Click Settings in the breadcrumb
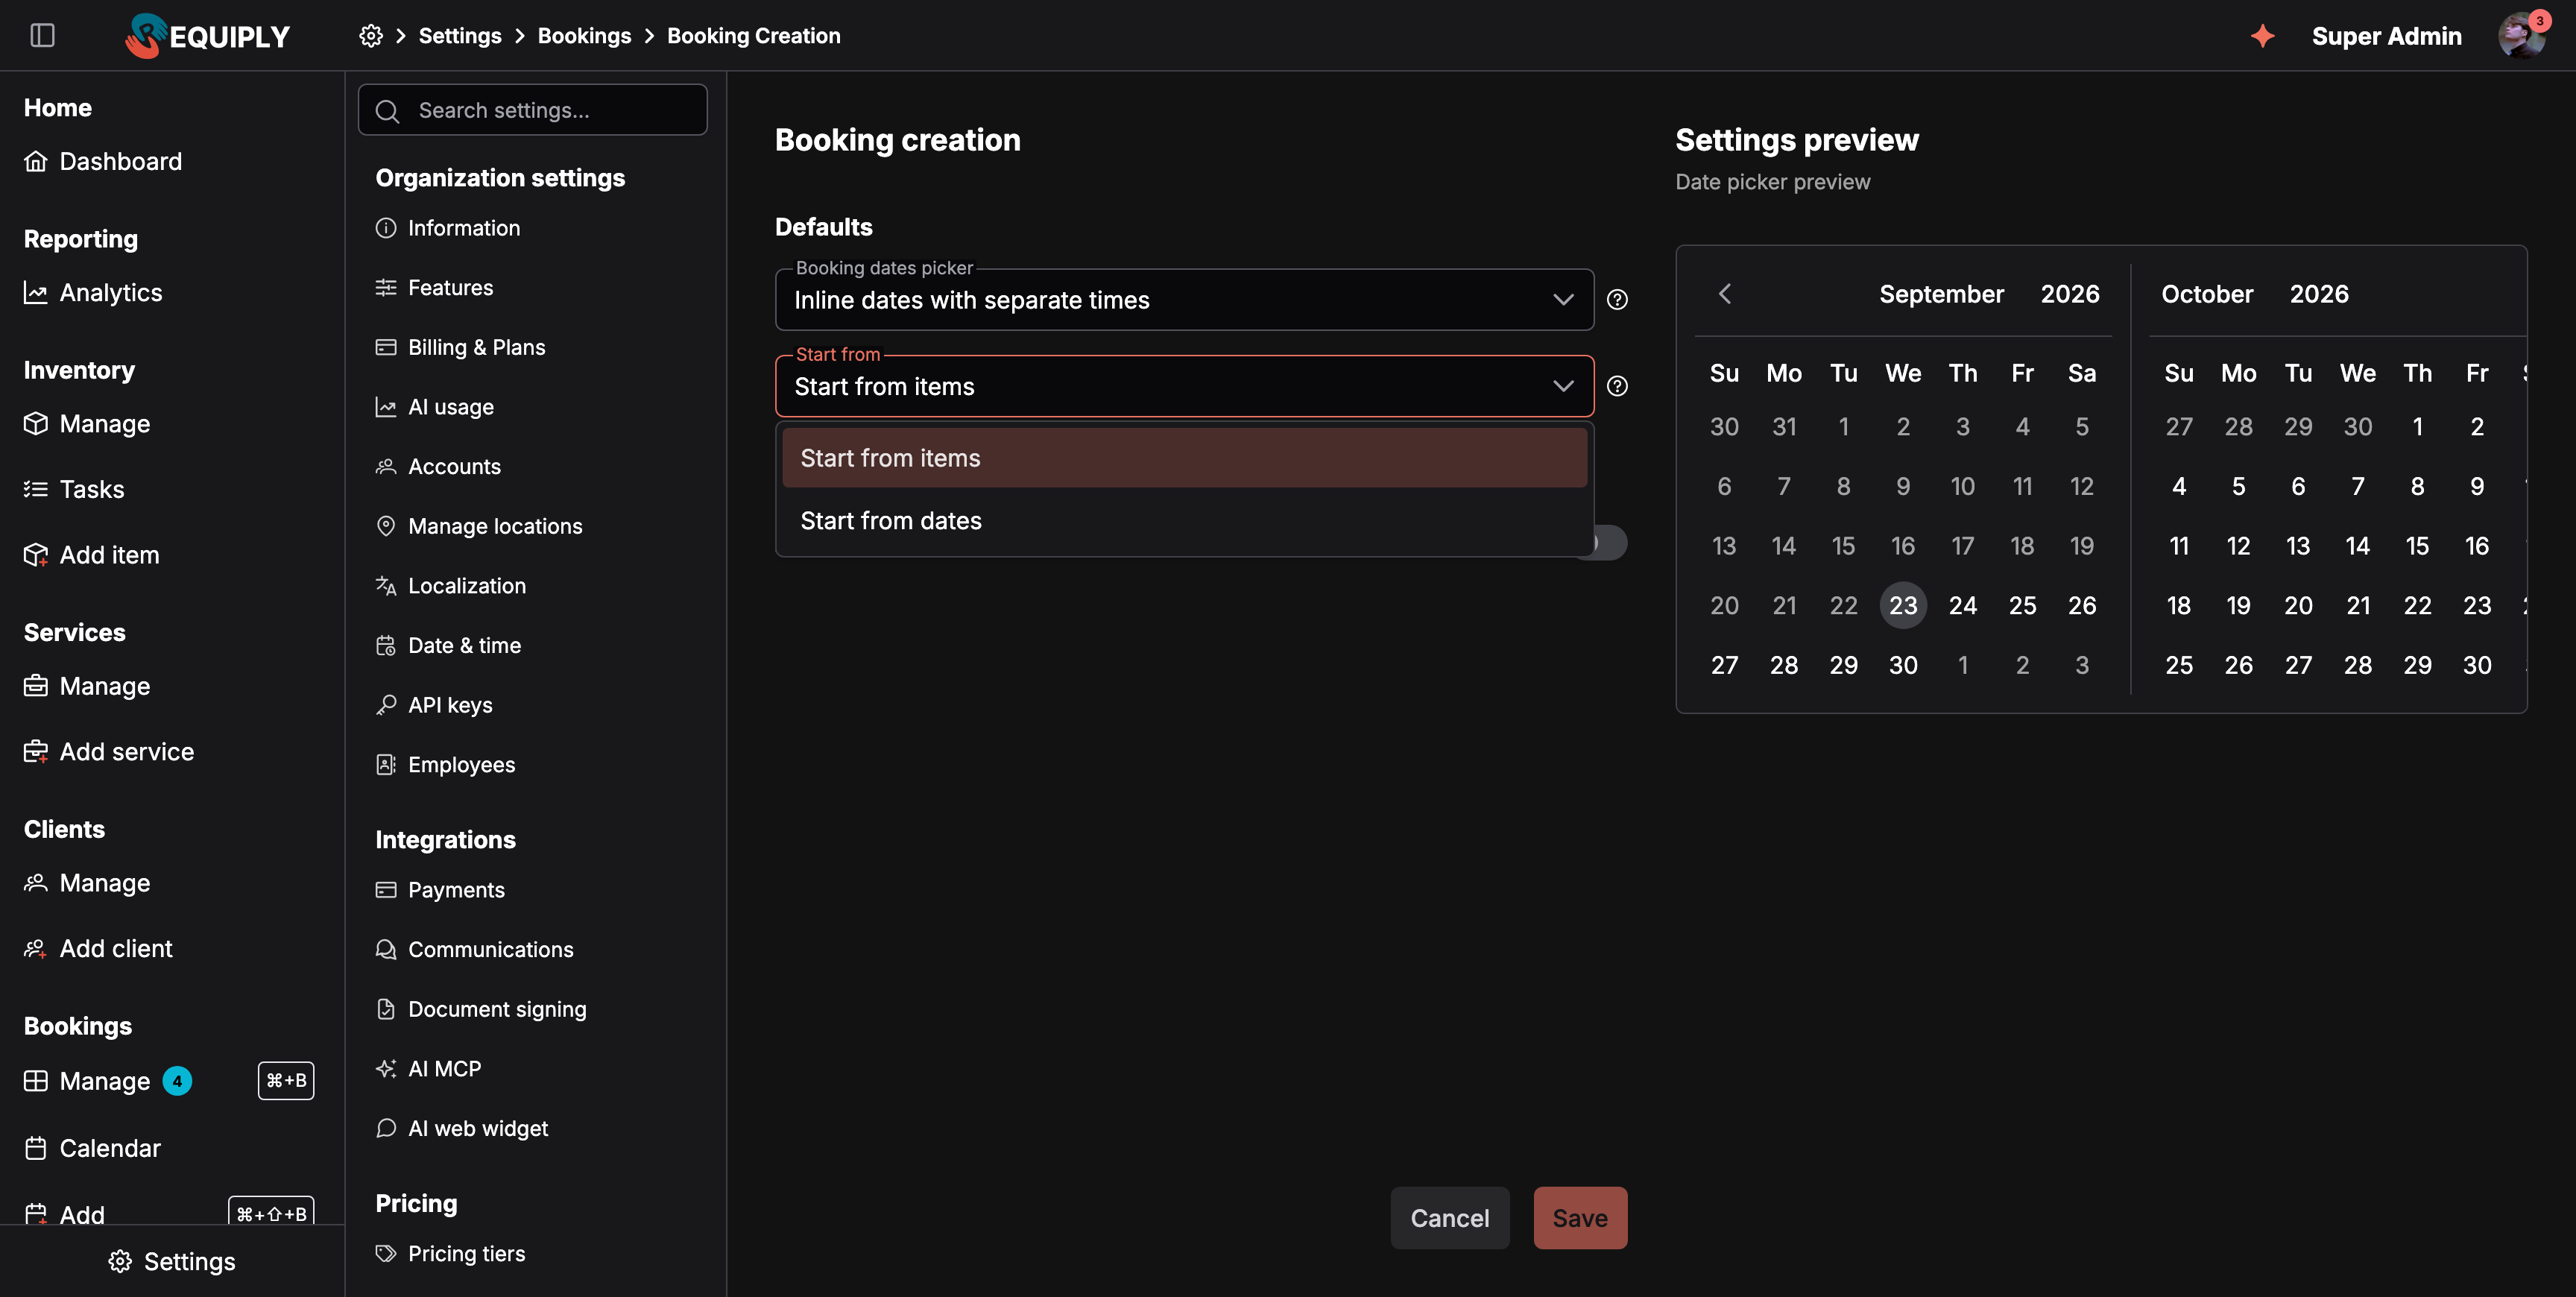The image size is (2576, 1297). point(460,36)
